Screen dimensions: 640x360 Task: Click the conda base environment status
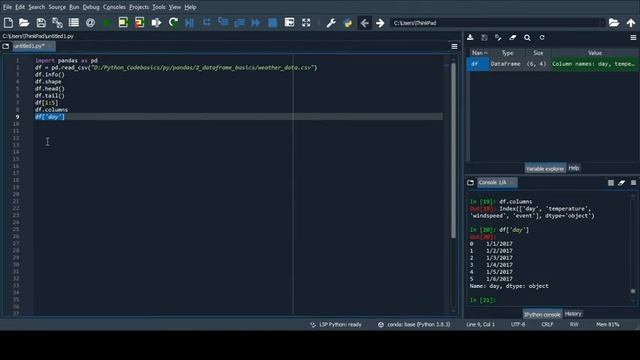click(414, 324)
